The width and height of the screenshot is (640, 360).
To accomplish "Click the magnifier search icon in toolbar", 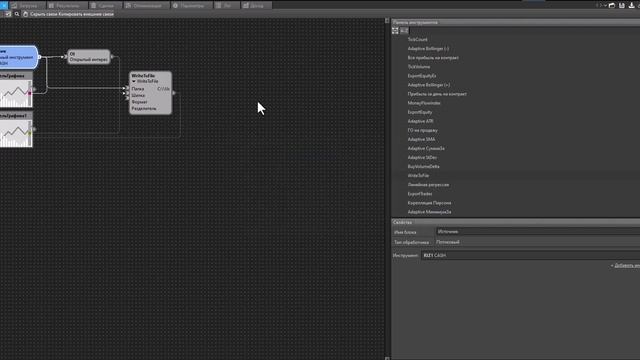I will 17,14.
